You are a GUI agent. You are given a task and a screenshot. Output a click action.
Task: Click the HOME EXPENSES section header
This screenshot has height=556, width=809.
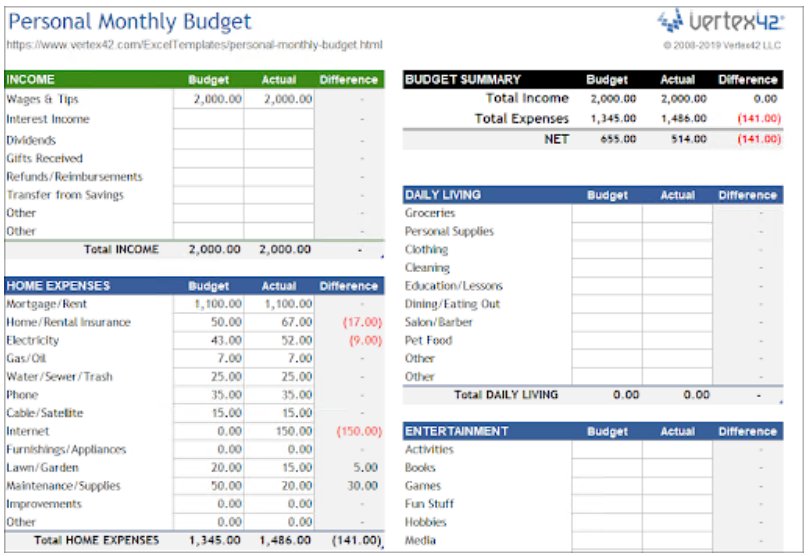point(58,286)
